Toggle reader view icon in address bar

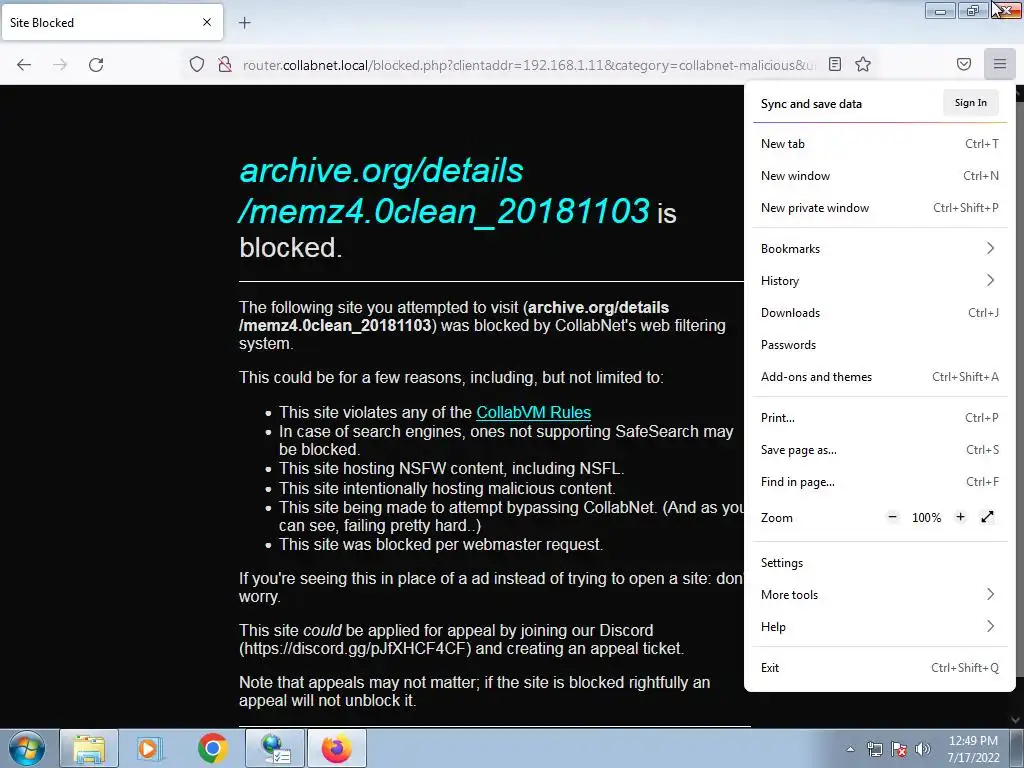coord(835,64)
